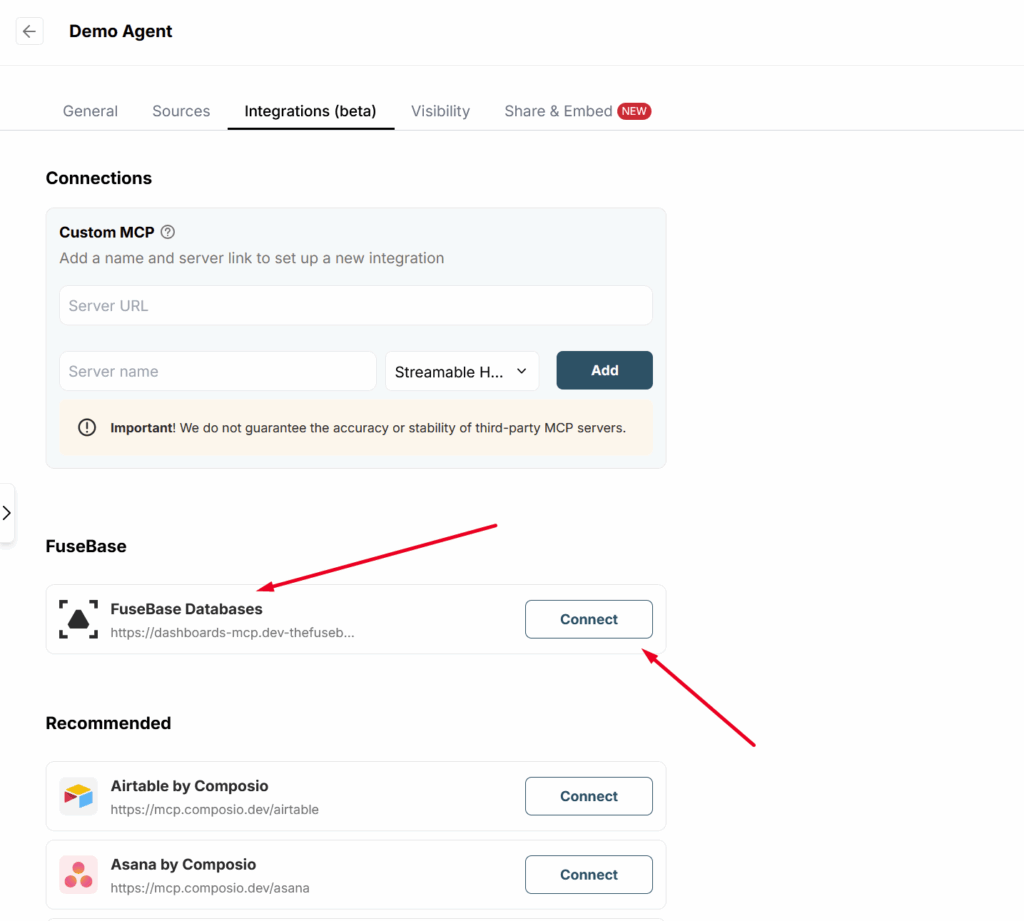Click the Custom MCP help icon
Screen dimensions: 1024x921
168,232
